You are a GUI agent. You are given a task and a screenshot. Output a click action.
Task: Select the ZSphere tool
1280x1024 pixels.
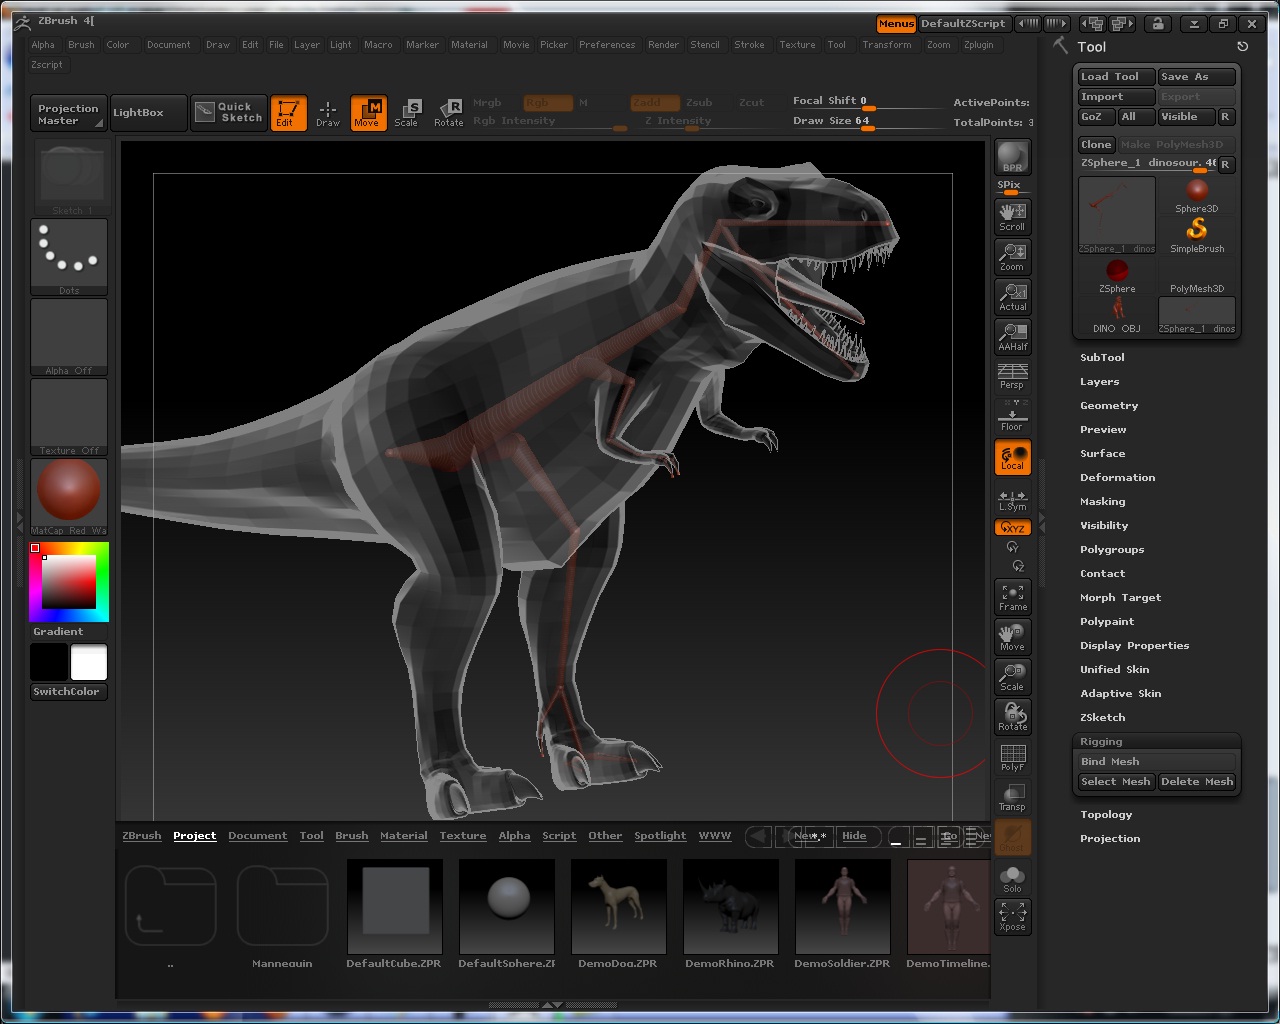[x=1117, y=276]
